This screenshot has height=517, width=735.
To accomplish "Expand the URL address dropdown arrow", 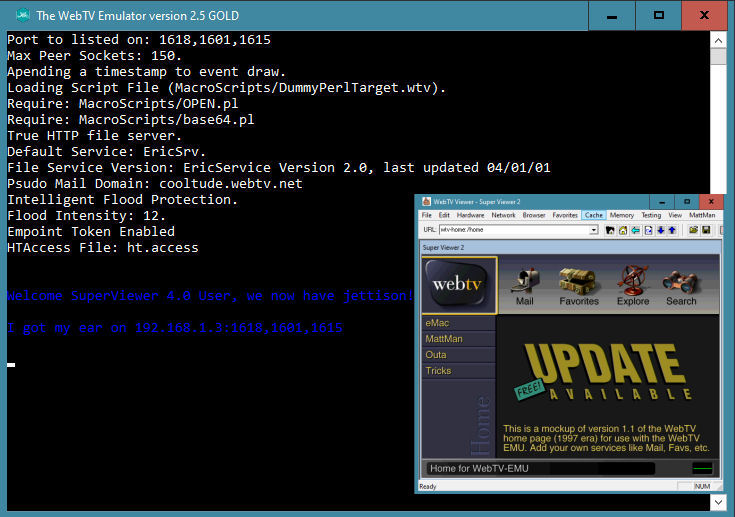I will 594,230.
